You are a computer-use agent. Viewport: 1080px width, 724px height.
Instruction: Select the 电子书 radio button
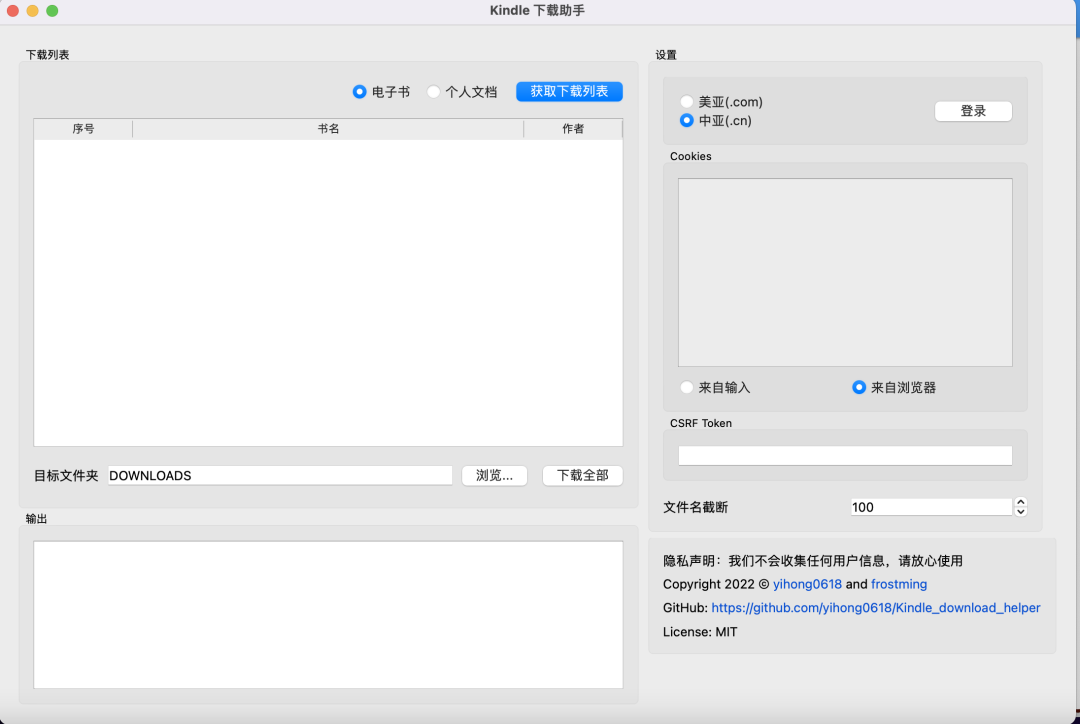[360, 92]
